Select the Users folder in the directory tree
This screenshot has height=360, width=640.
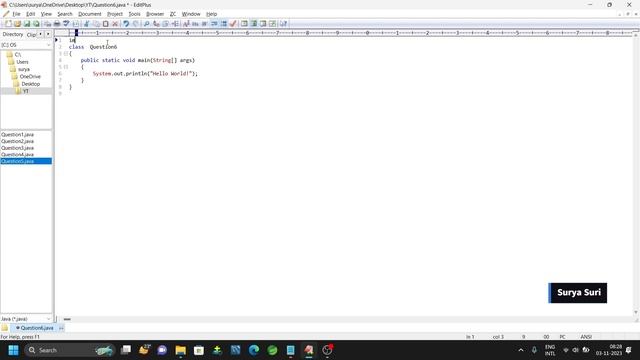(x=22, y=62)
